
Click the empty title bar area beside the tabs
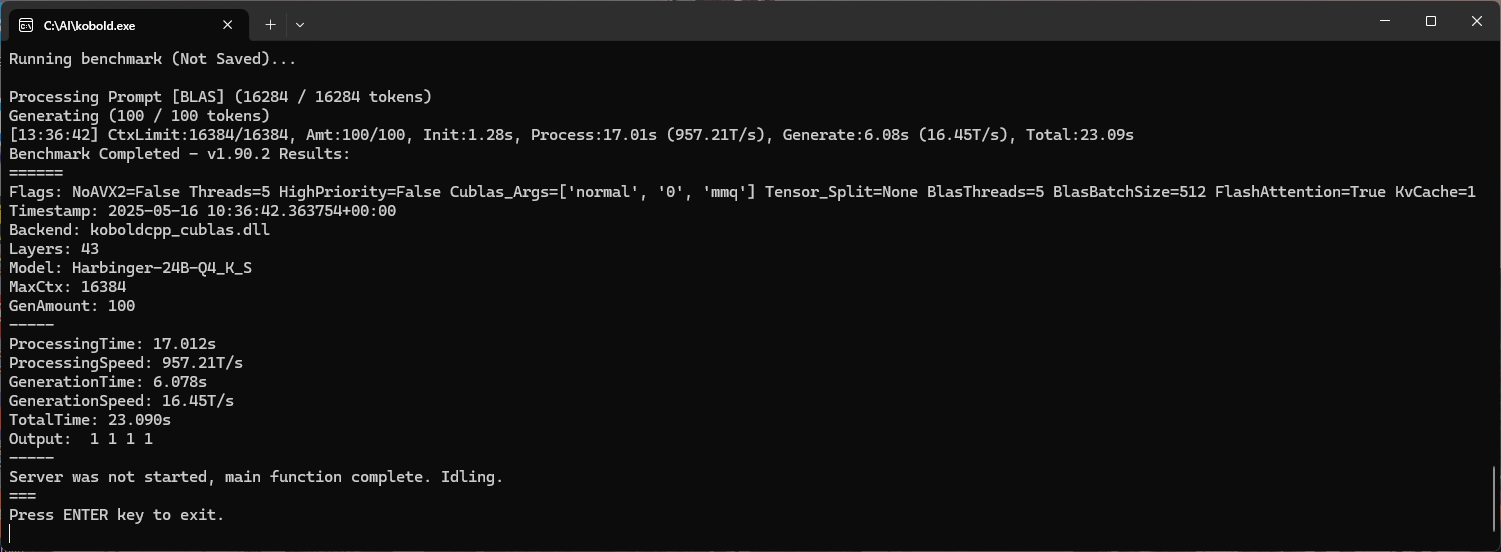click(830, 22)
